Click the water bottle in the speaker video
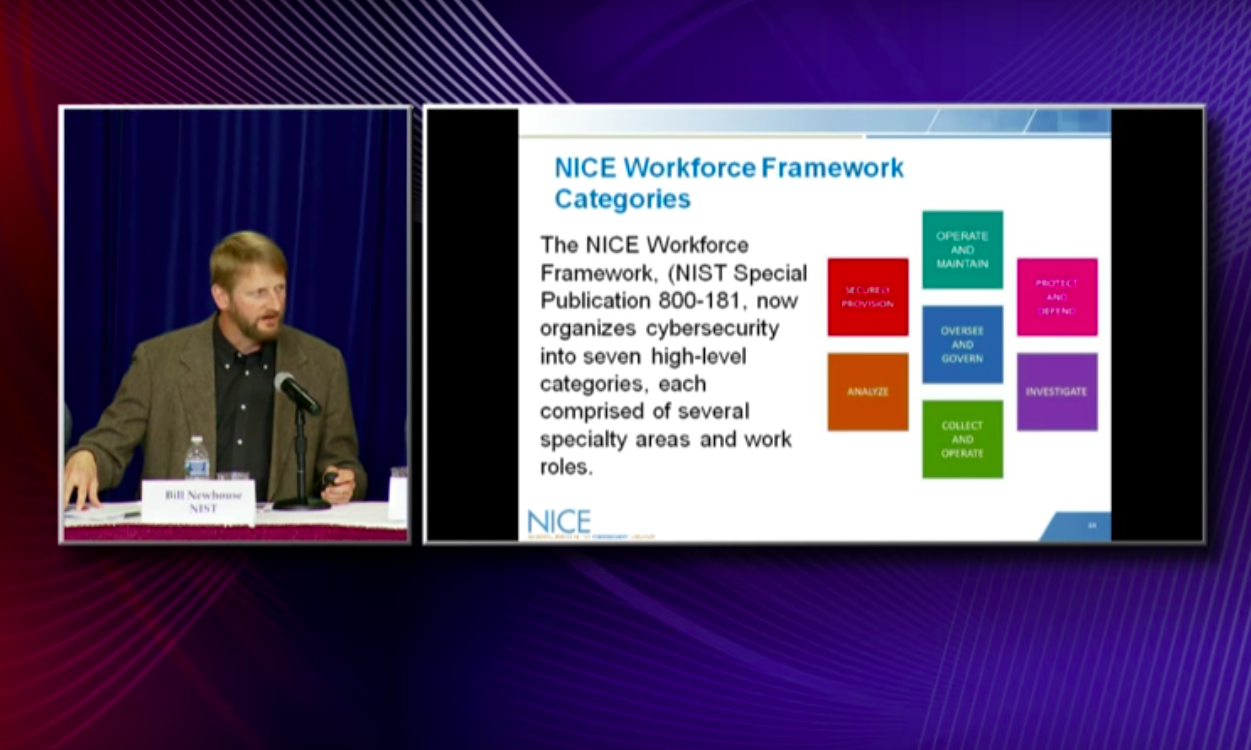Viewport: 1251px width, 750px height. point(197,459)
